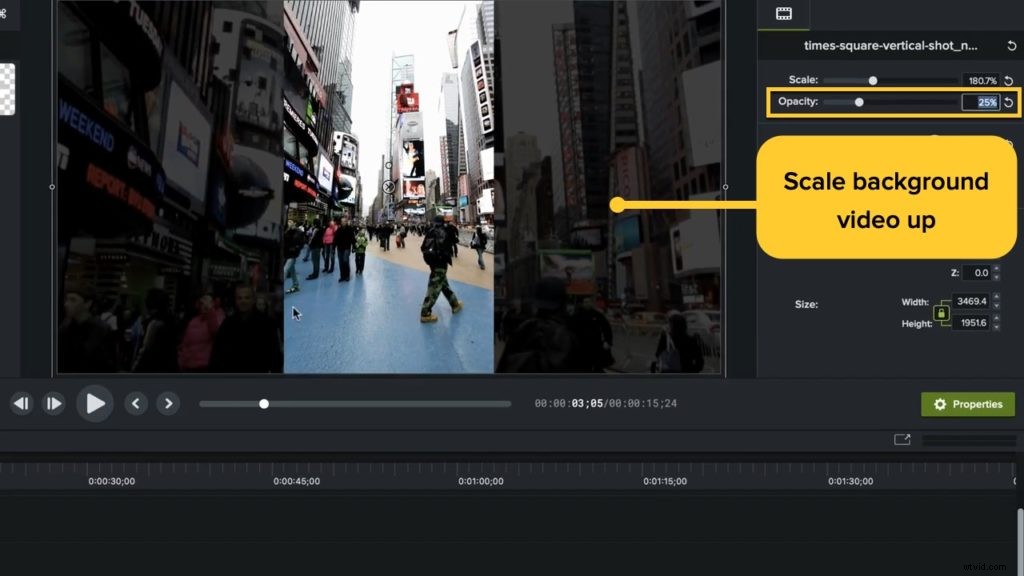The height and width of the screenshot is (576, 1024).
Task: Step backward one frame
Action: (x=21, y=402)
